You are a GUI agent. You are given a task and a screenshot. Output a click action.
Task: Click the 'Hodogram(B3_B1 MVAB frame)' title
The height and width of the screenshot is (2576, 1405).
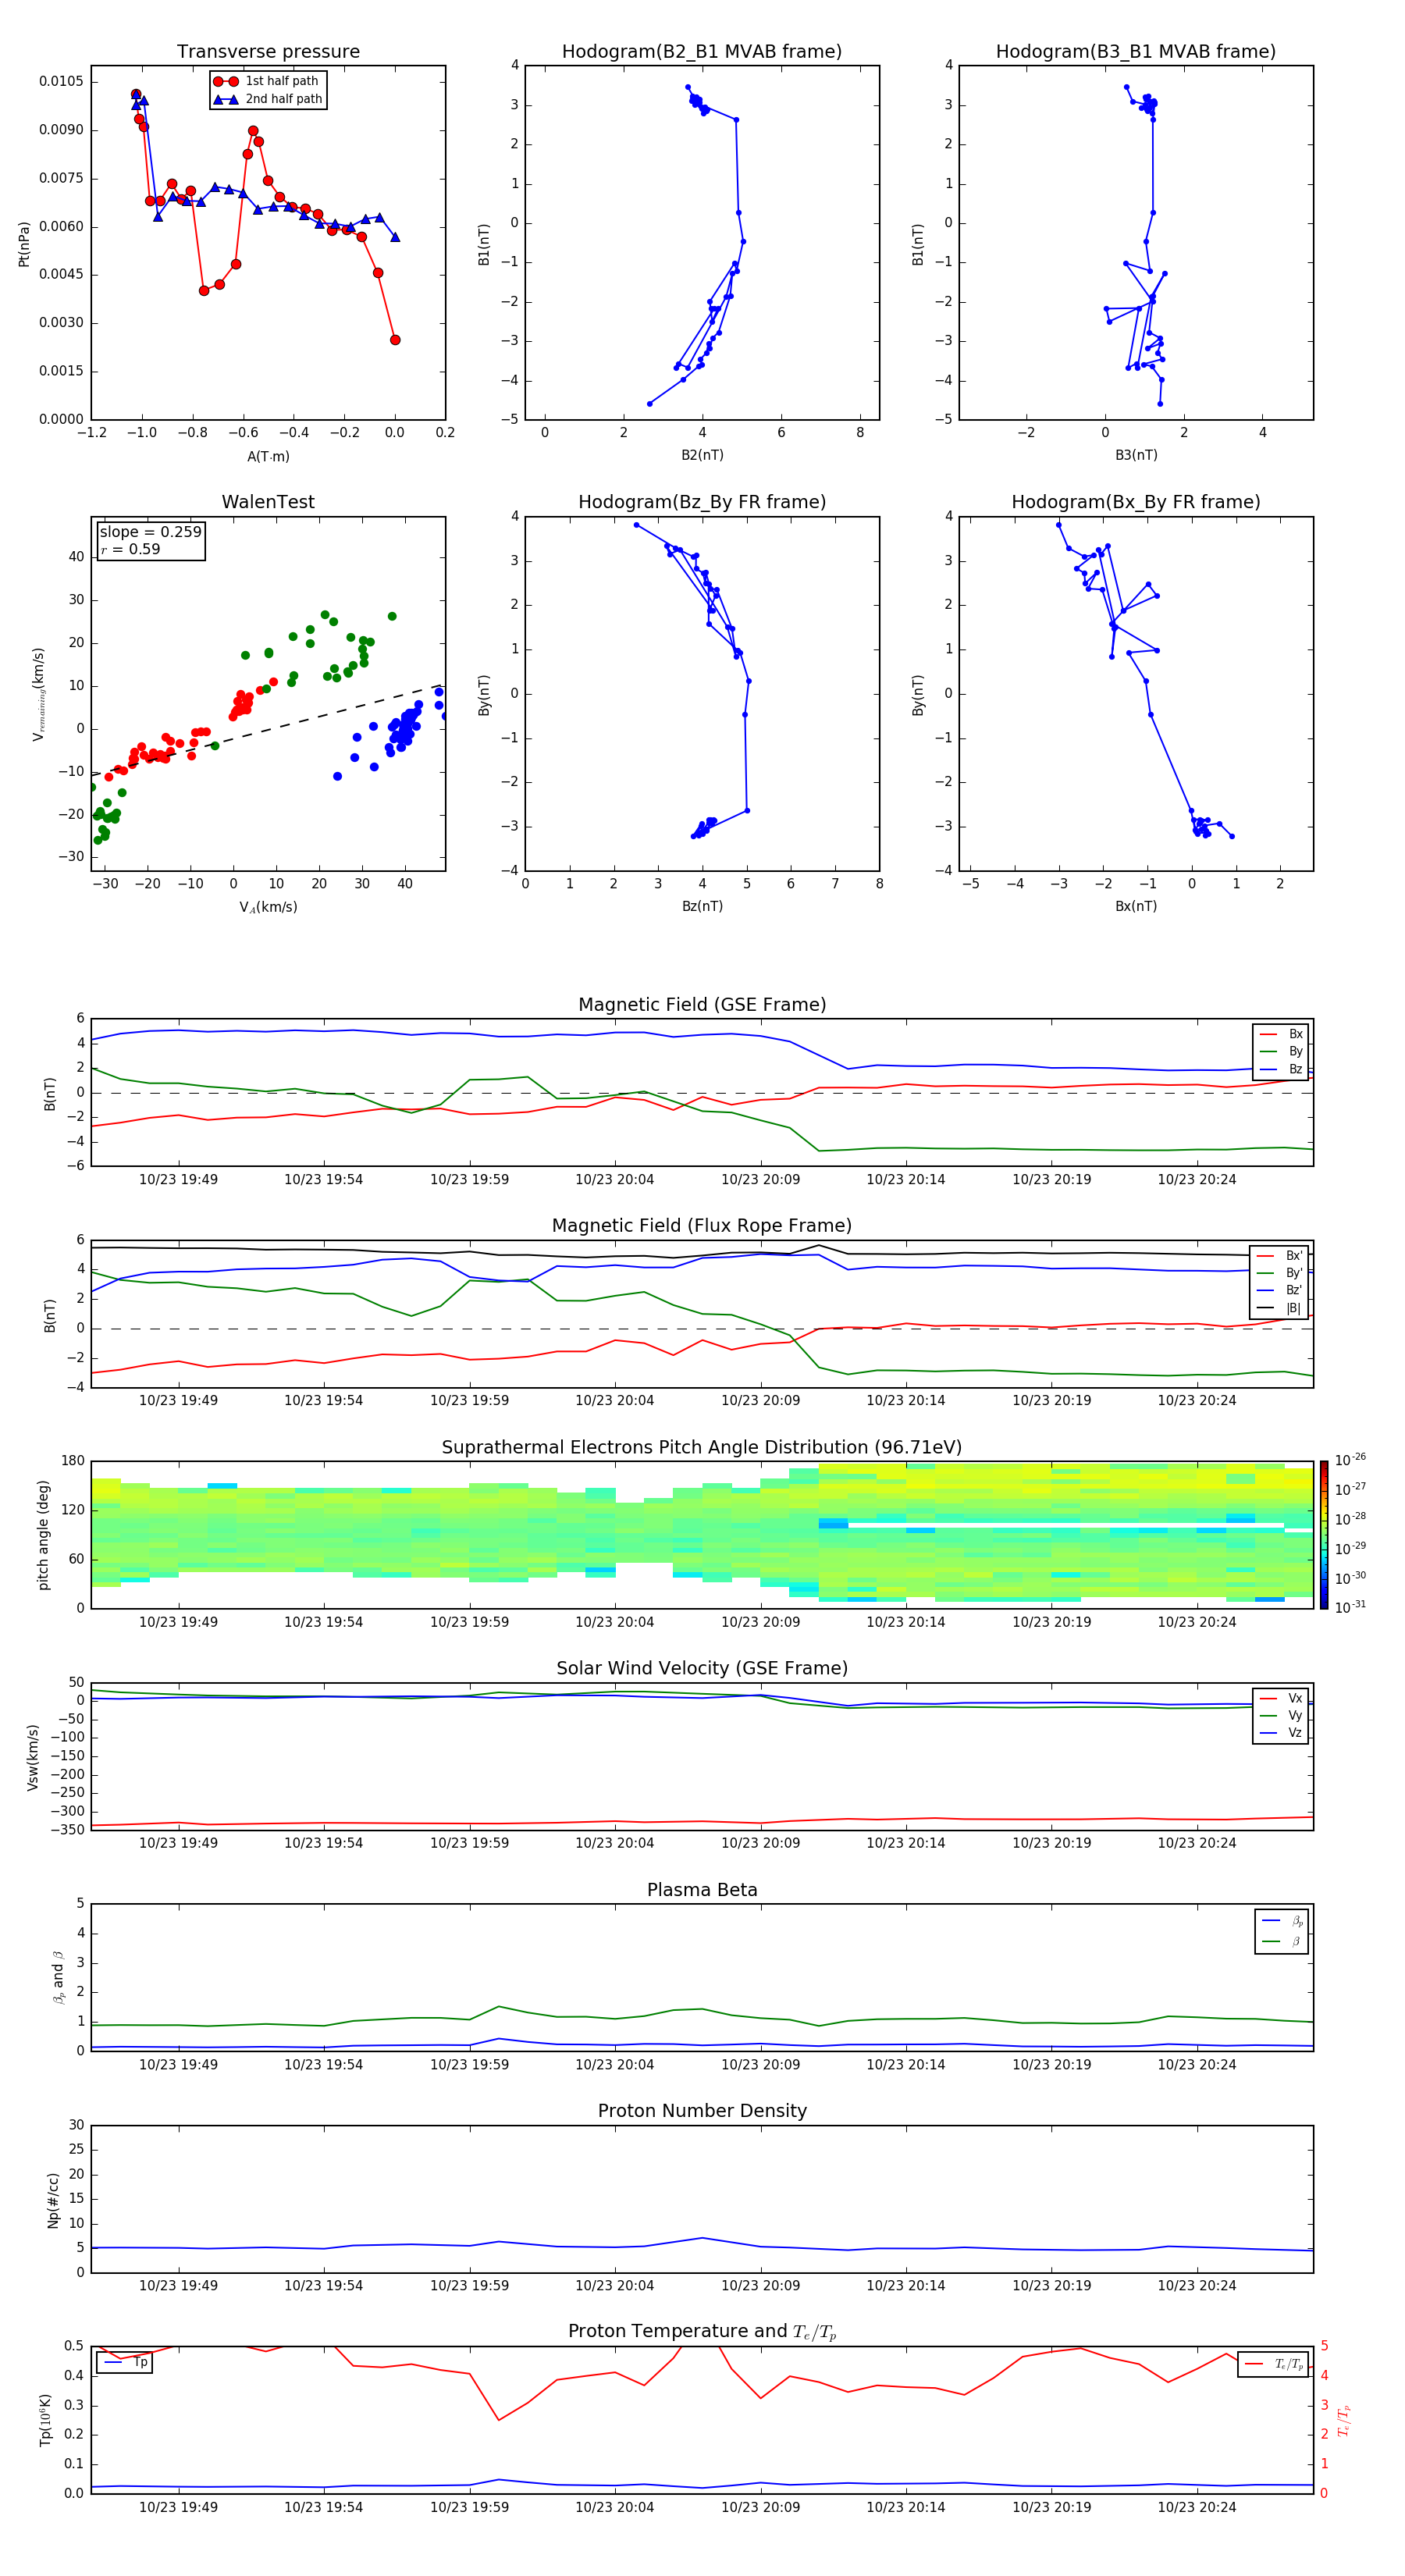(1136, 51)
